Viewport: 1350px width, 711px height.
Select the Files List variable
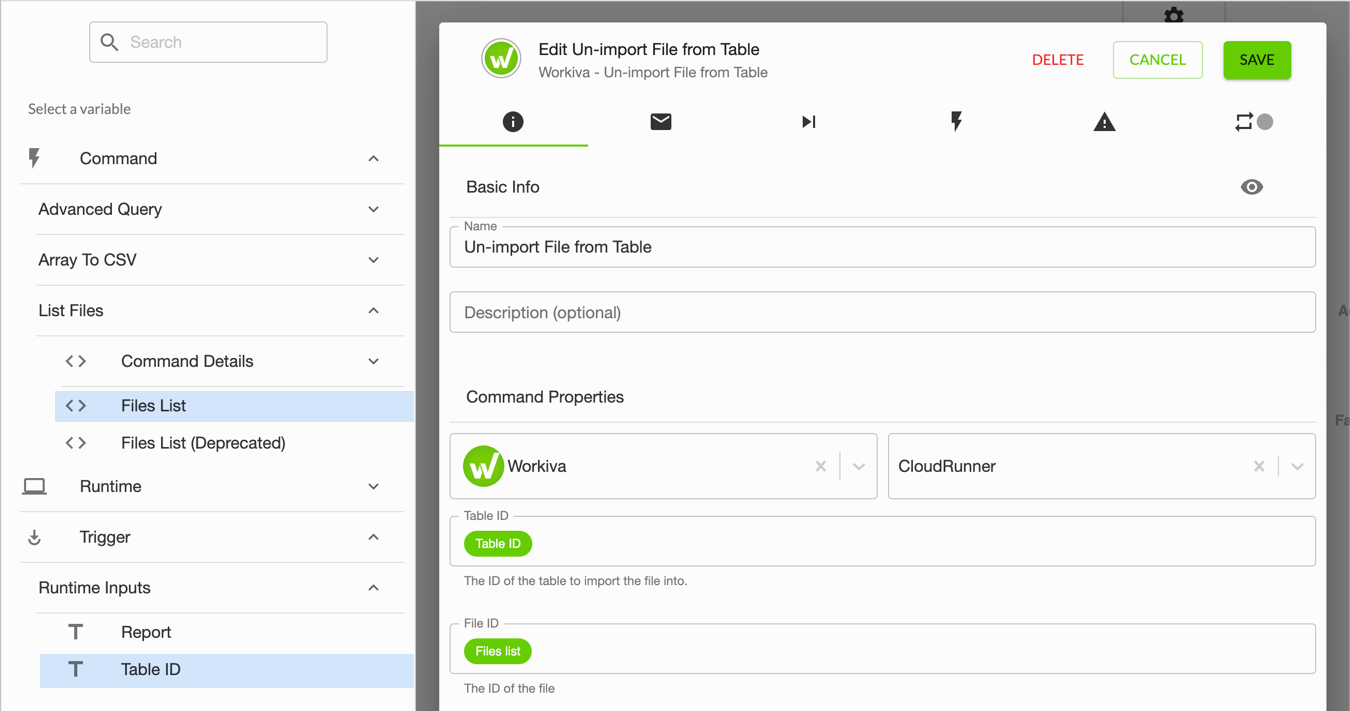pos(234,406)
